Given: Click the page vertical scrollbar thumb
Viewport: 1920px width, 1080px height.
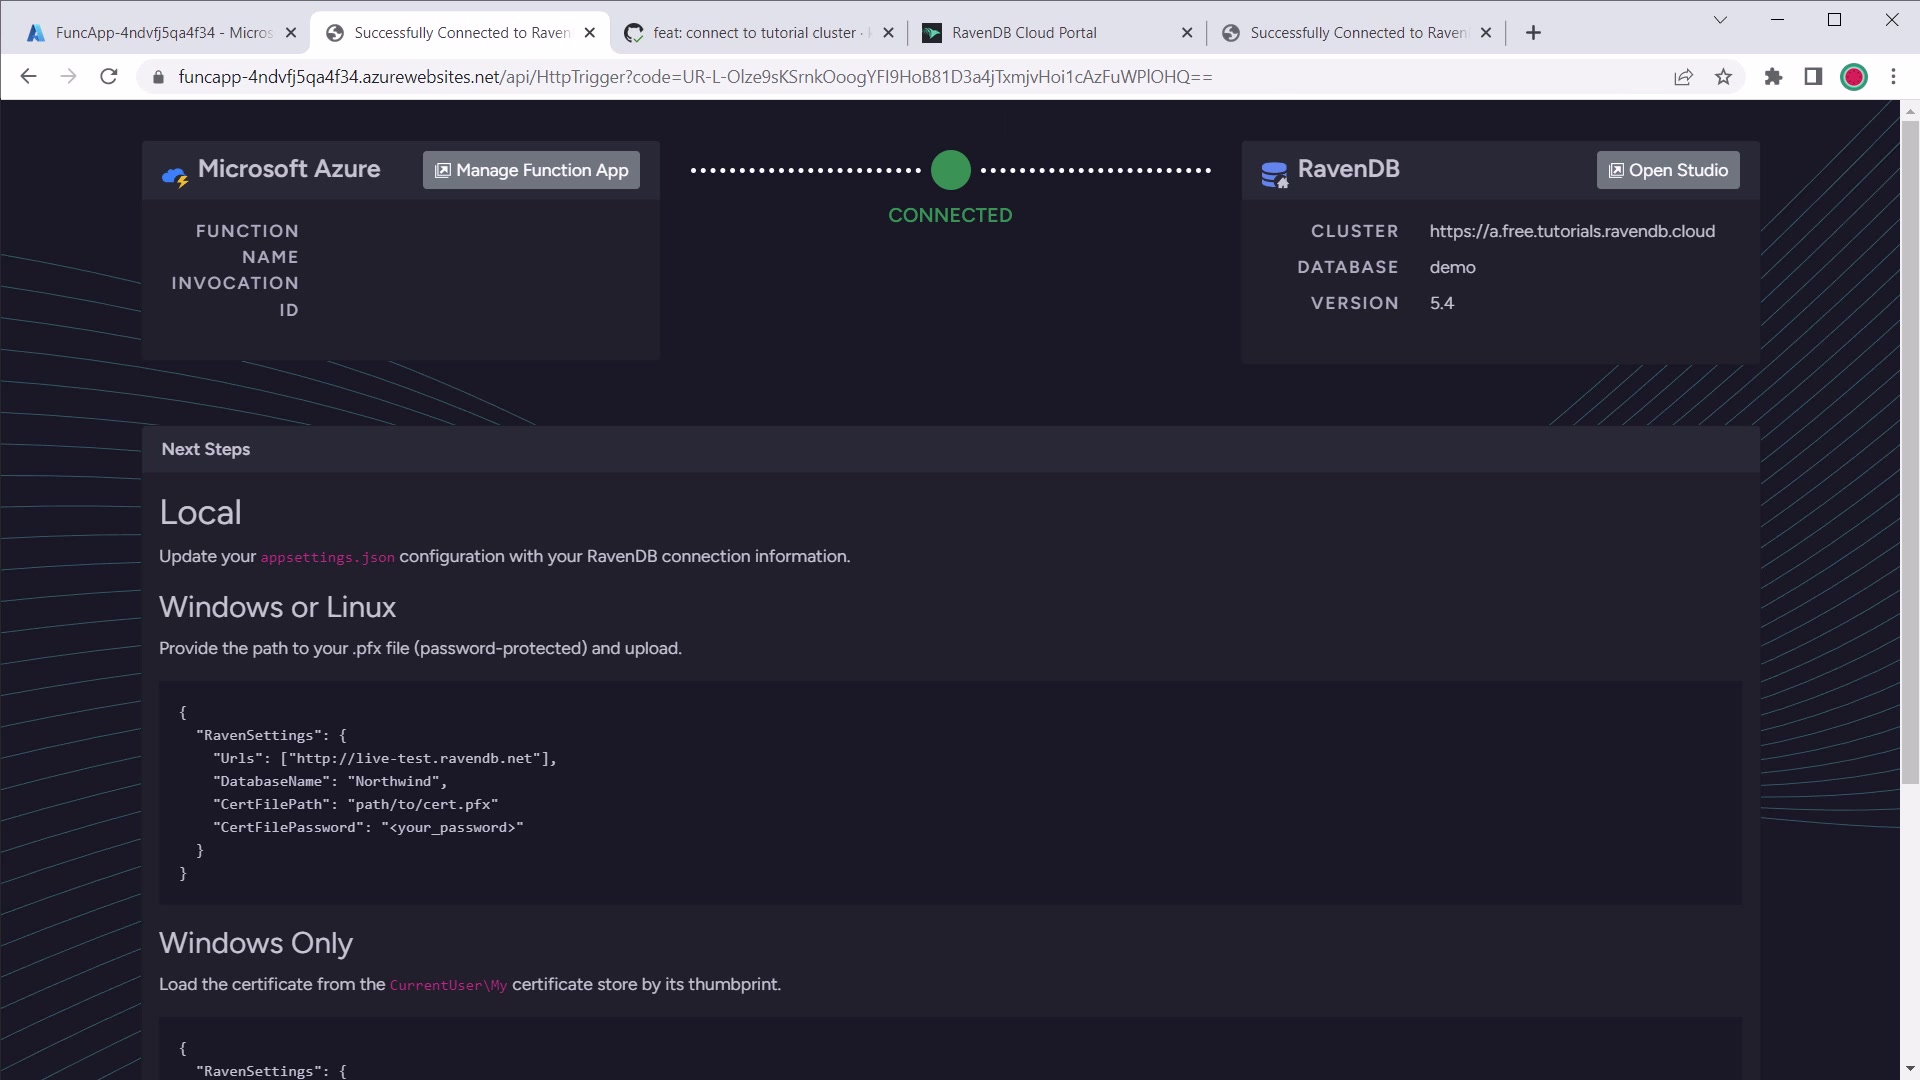Looking at the screenshot, I should 1910,452.
